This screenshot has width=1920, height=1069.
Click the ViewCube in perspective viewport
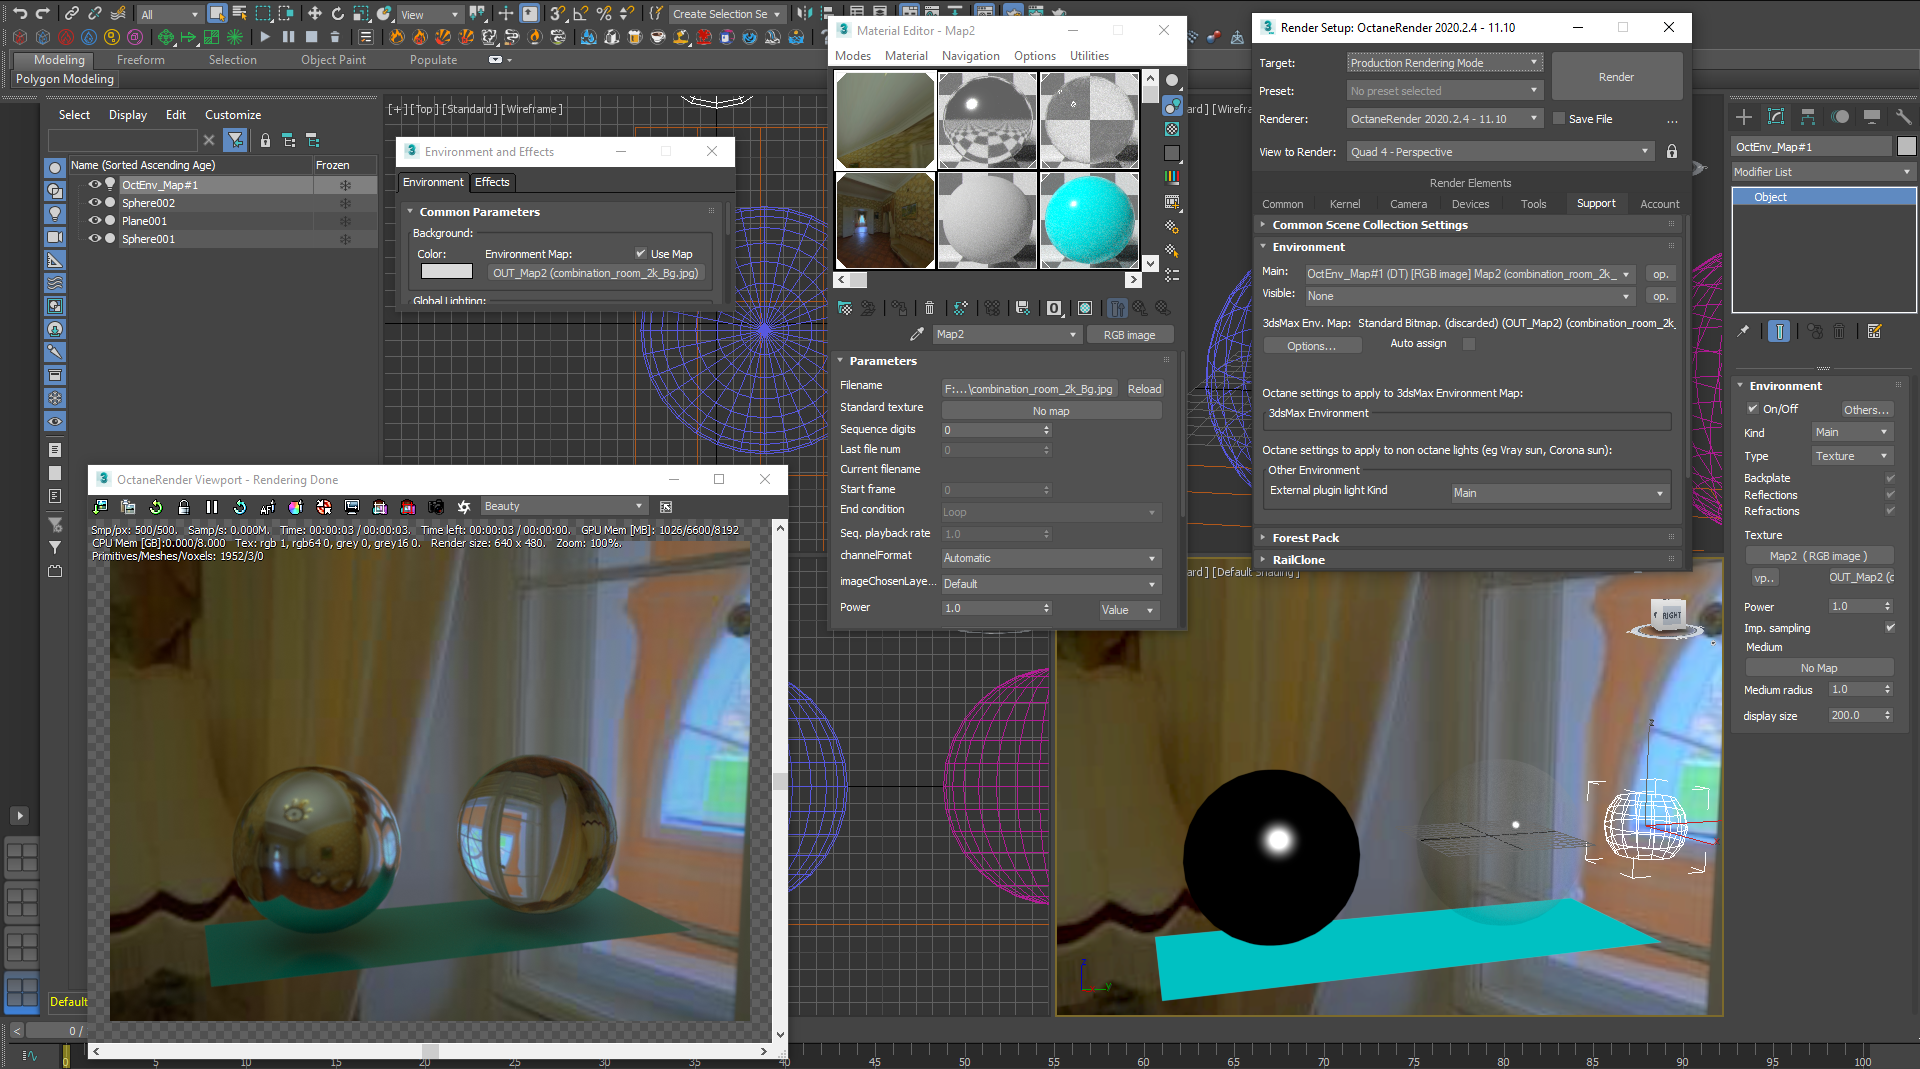[1667, 618]
